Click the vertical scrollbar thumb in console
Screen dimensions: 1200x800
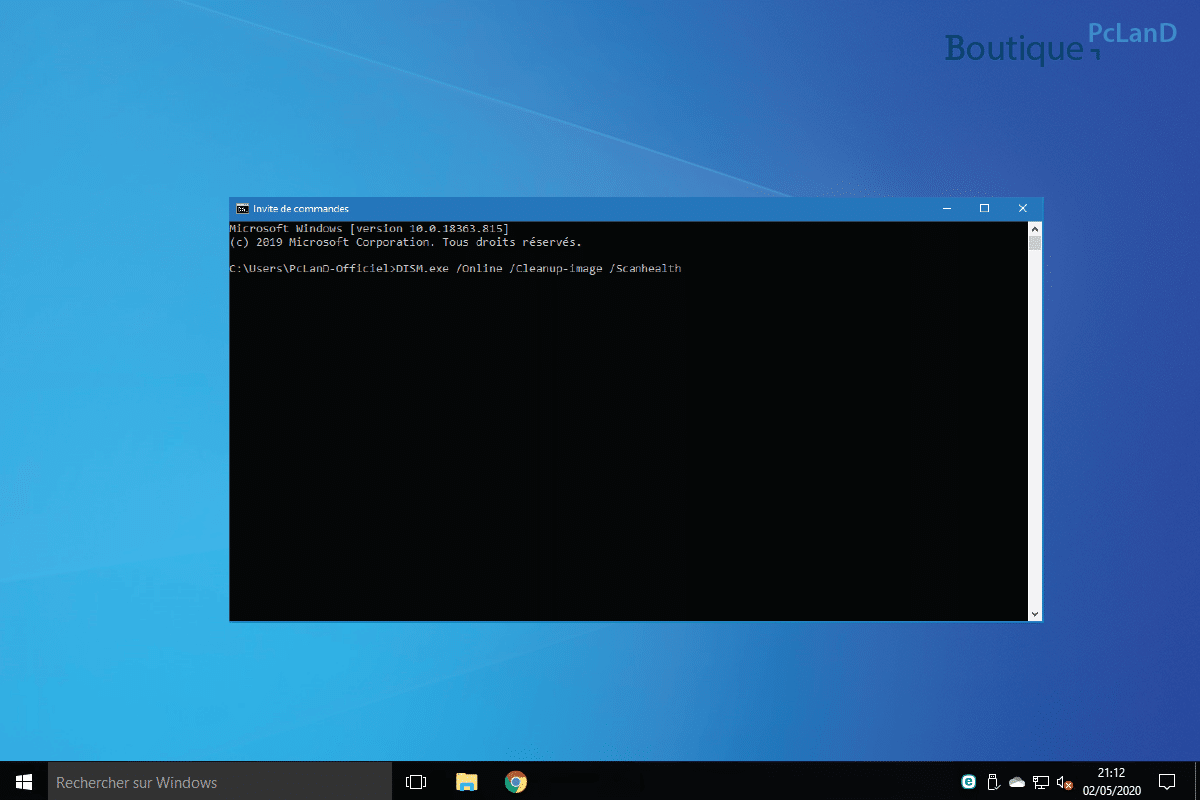[x=1035, y=243]
